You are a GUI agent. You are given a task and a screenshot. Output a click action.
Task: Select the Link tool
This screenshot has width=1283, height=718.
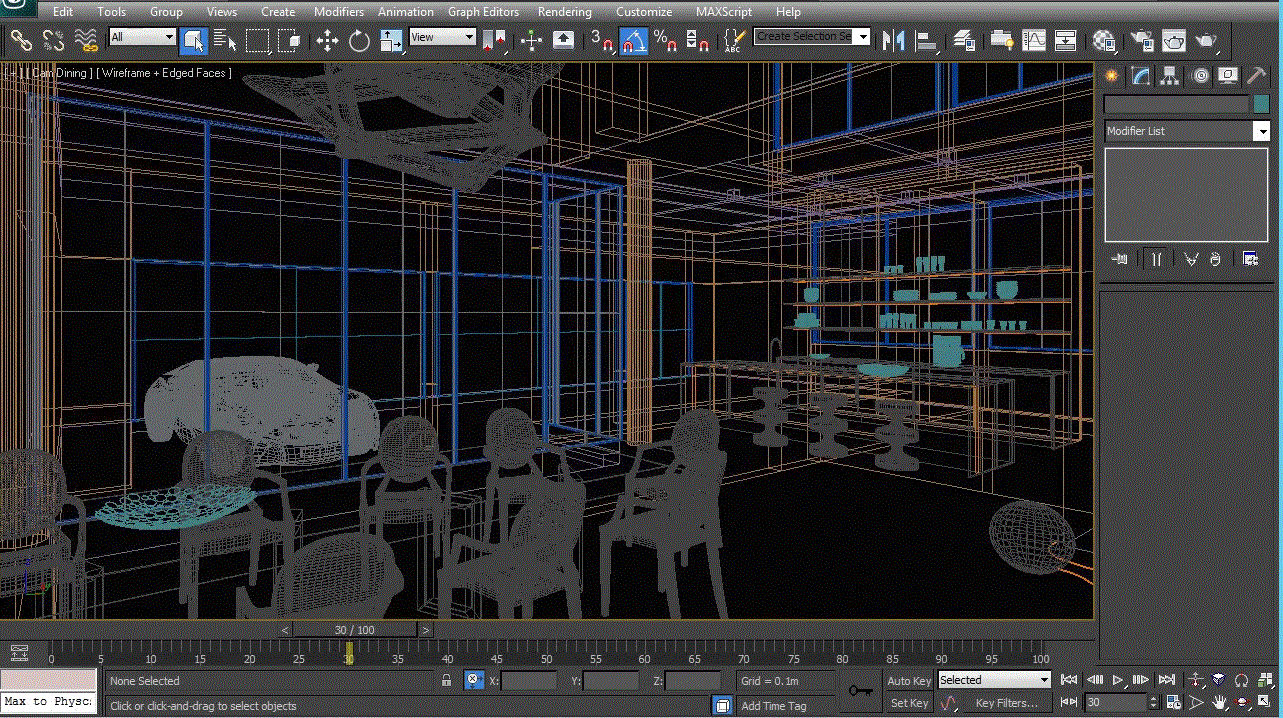pos(21,40)
